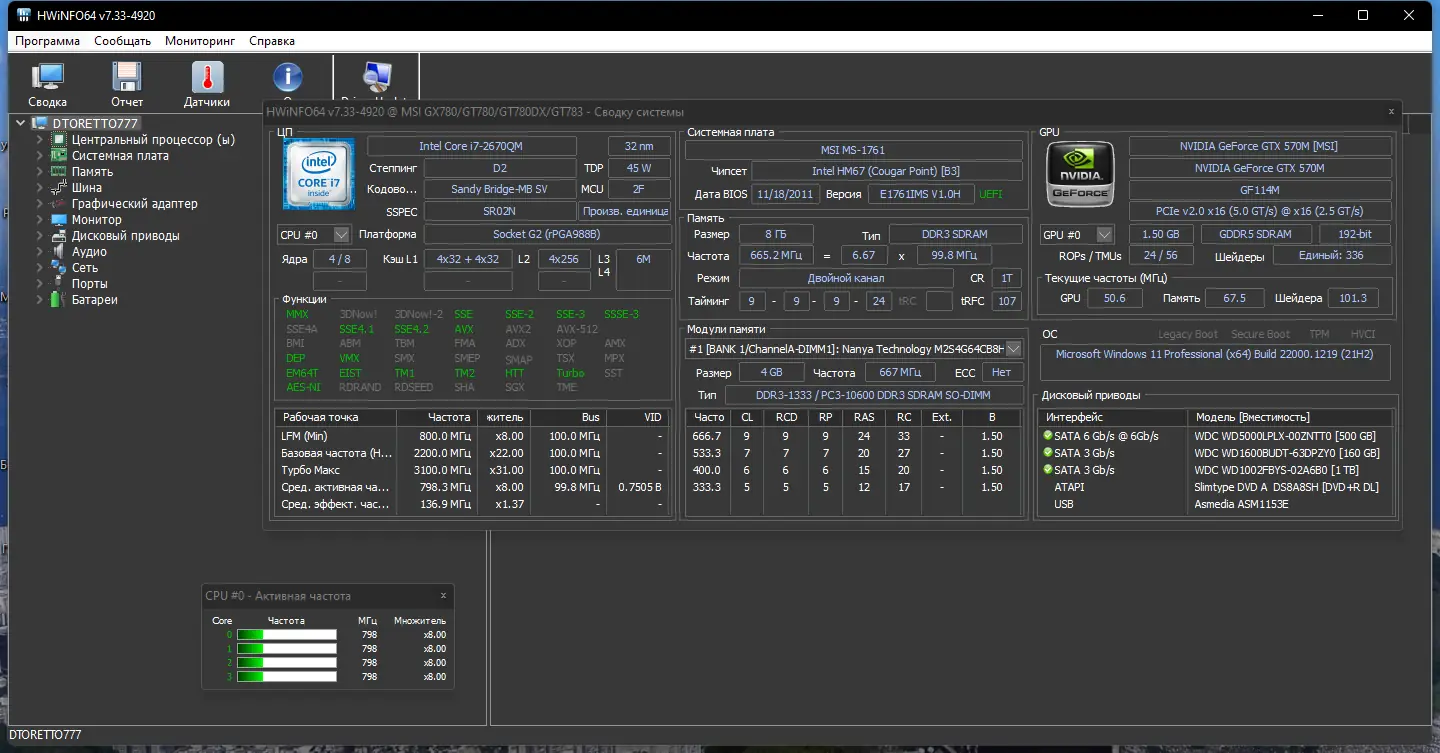Click the 666.7 memory timing row

click(x=853, y=436)
